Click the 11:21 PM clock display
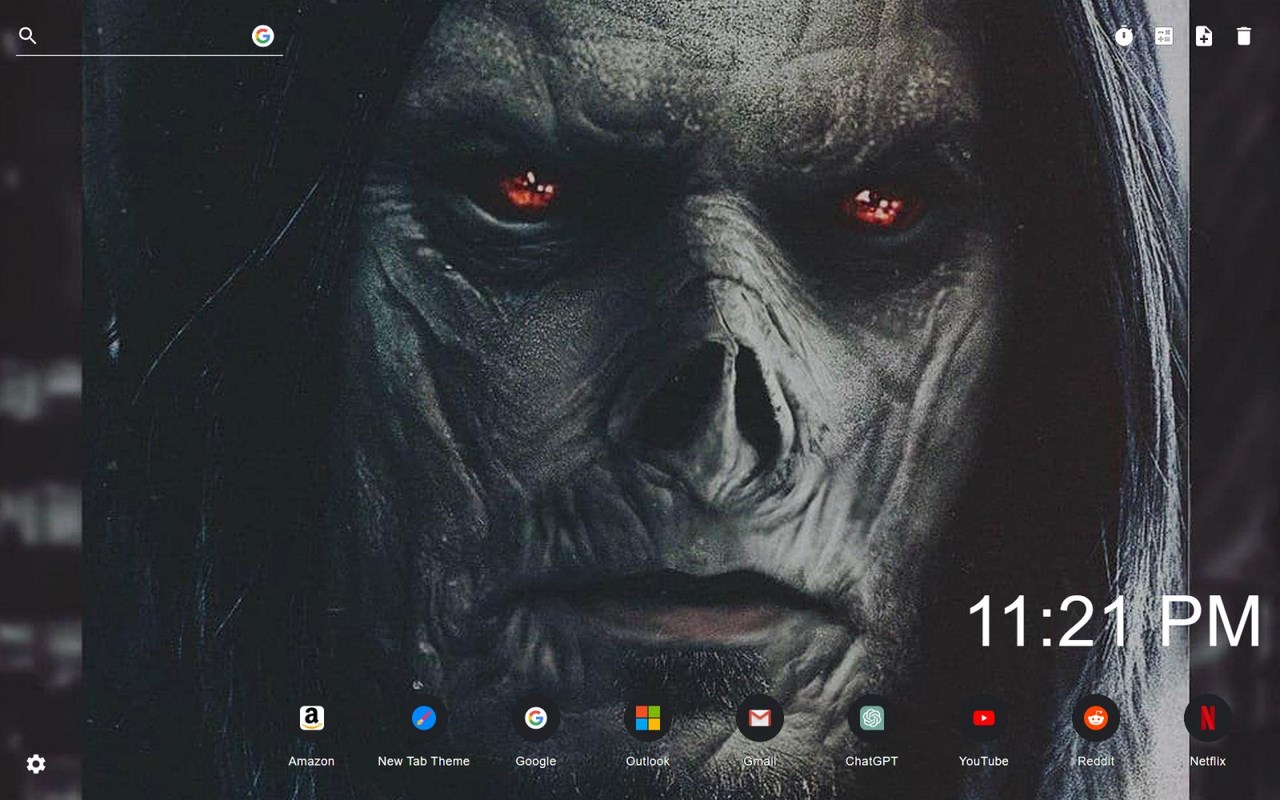The image size is (1280, 800). (x=1114, y=622)
